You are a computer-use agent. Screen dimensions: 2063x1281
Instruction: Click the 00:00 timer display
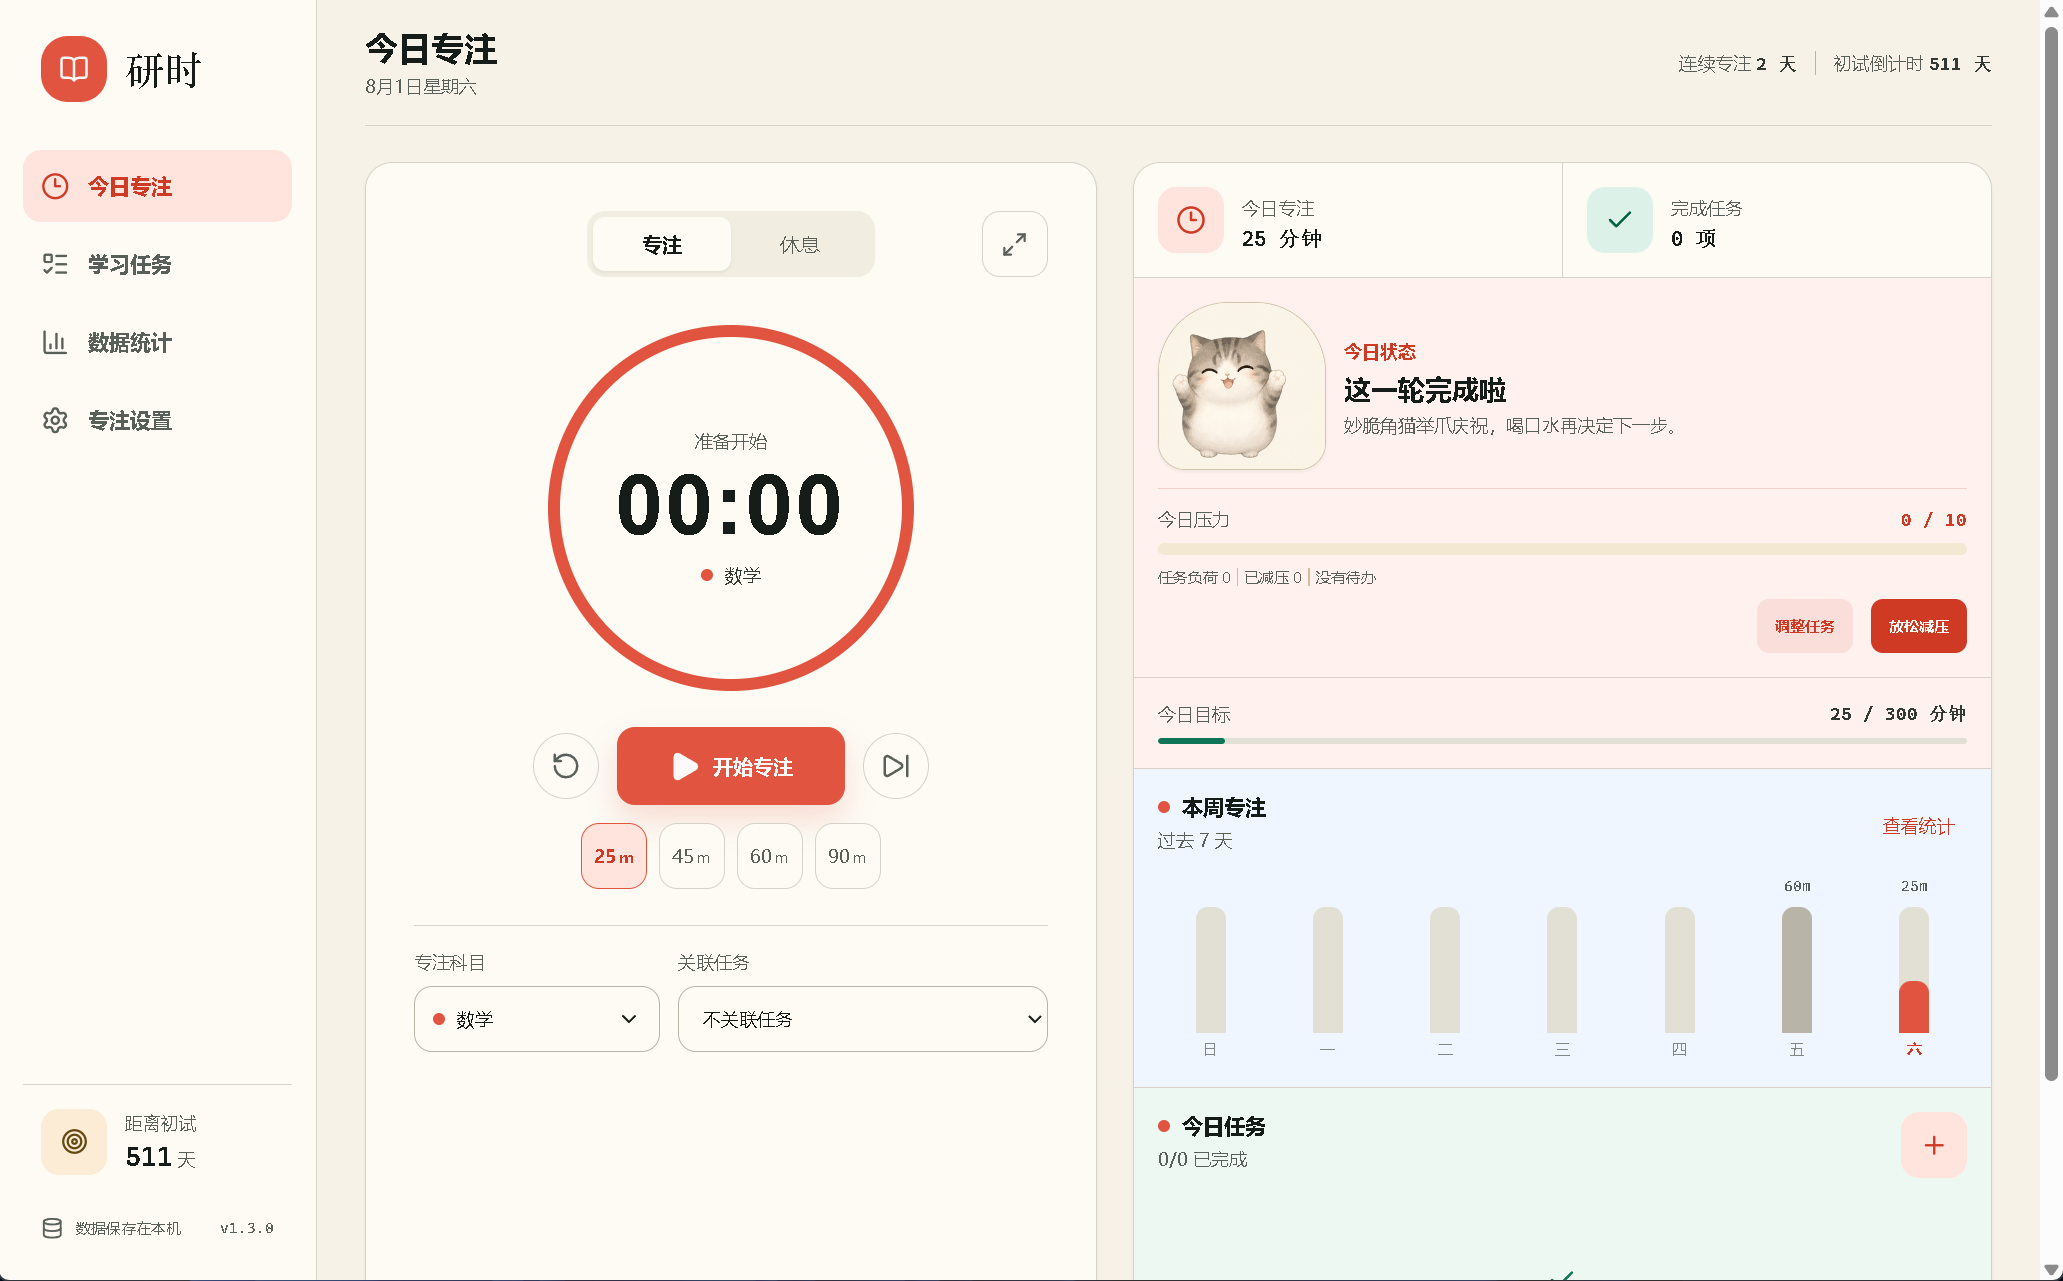click(730, 505)
